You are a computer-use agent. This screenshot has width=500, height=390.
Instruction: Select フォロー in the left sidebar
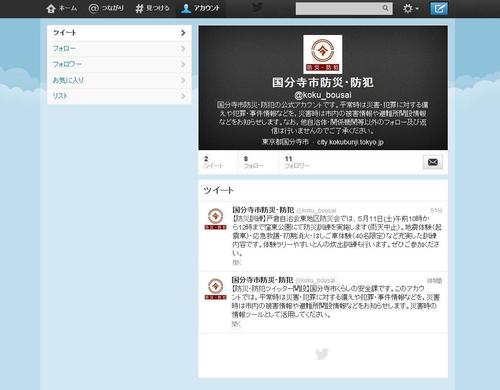119,49
